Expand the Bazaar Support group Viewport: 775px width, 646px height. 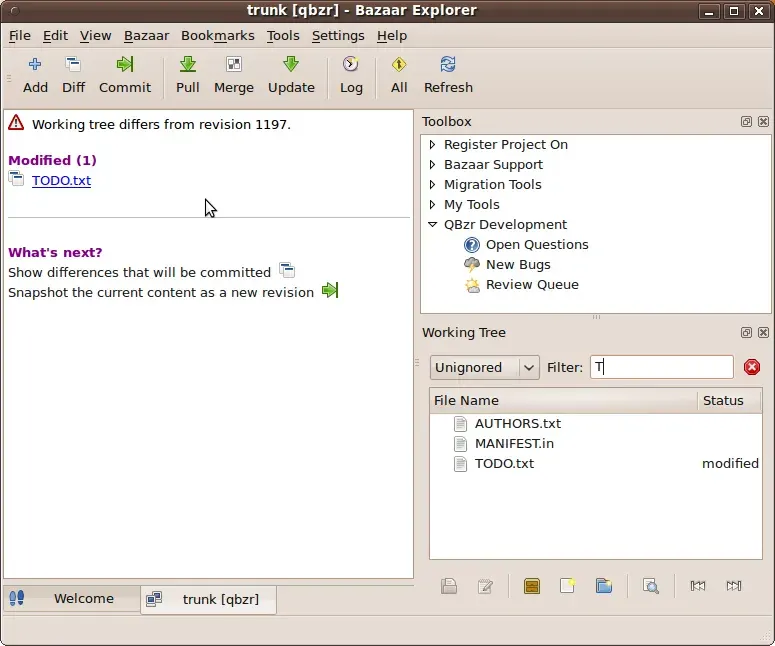pos(432,165)
